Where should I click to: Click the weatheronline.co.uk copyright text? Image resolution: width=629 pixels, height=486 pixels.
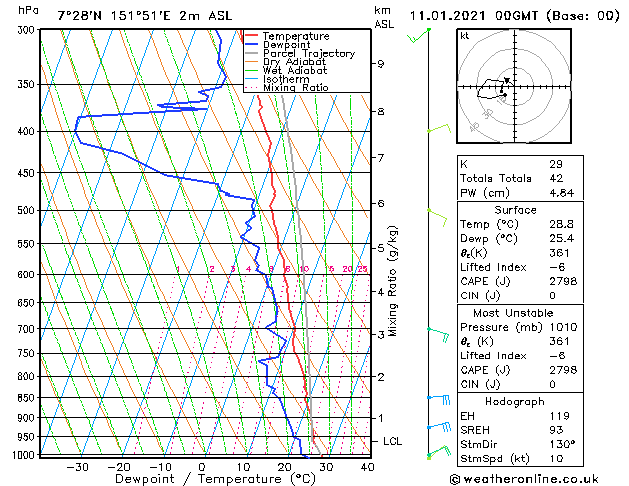pos(524,479)
